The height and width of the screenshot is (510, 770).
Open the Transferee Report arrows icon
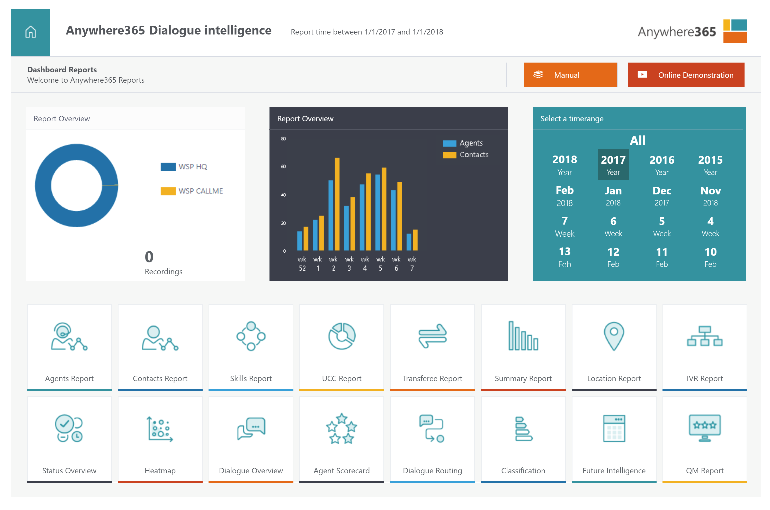pos(432,337)
